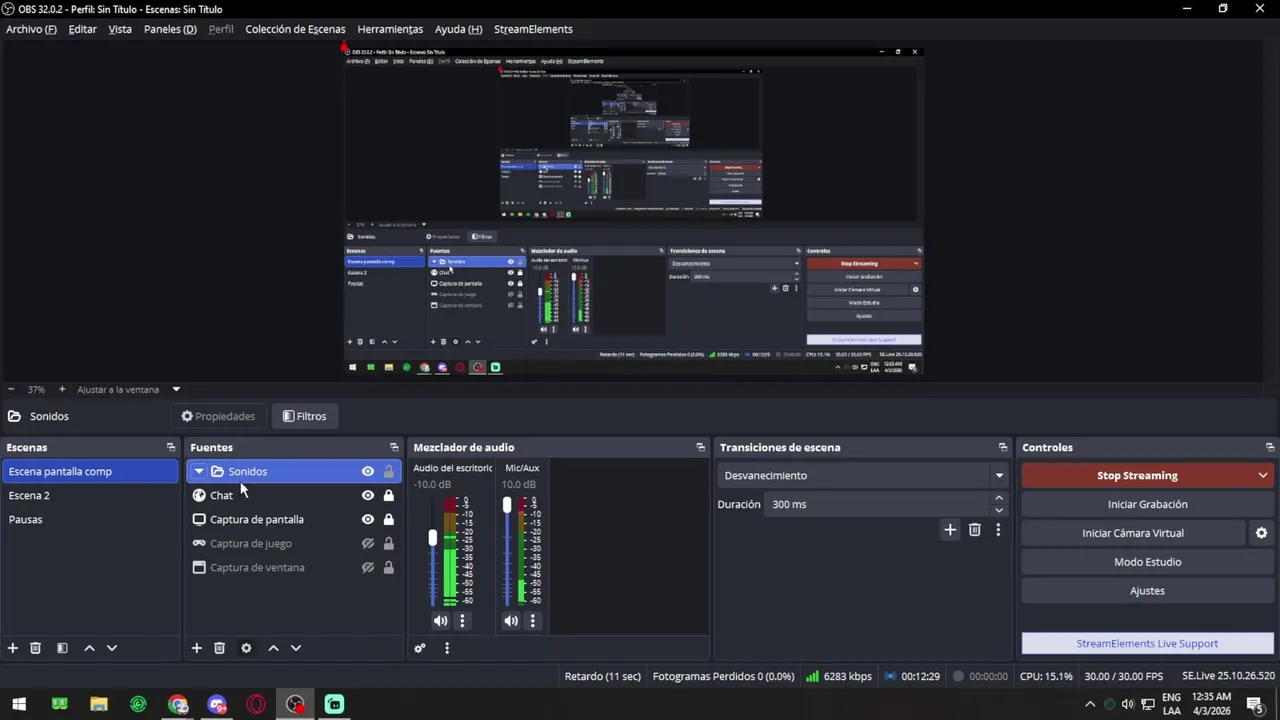The height and width of the screenshot is (720, 1280).
Task: Open the Paneles menu
Action: coord(170,29)
